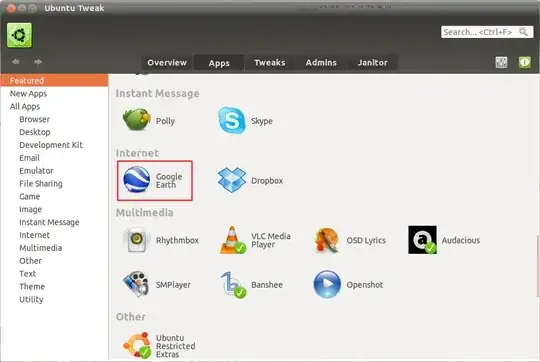Open the Polly app icon
The width and height of the screenshot is (540, 362).
click(137, 120)
